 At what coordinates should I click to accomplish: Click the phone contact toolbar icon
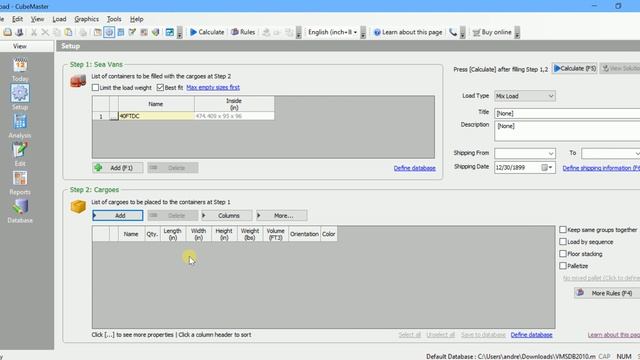453,32
